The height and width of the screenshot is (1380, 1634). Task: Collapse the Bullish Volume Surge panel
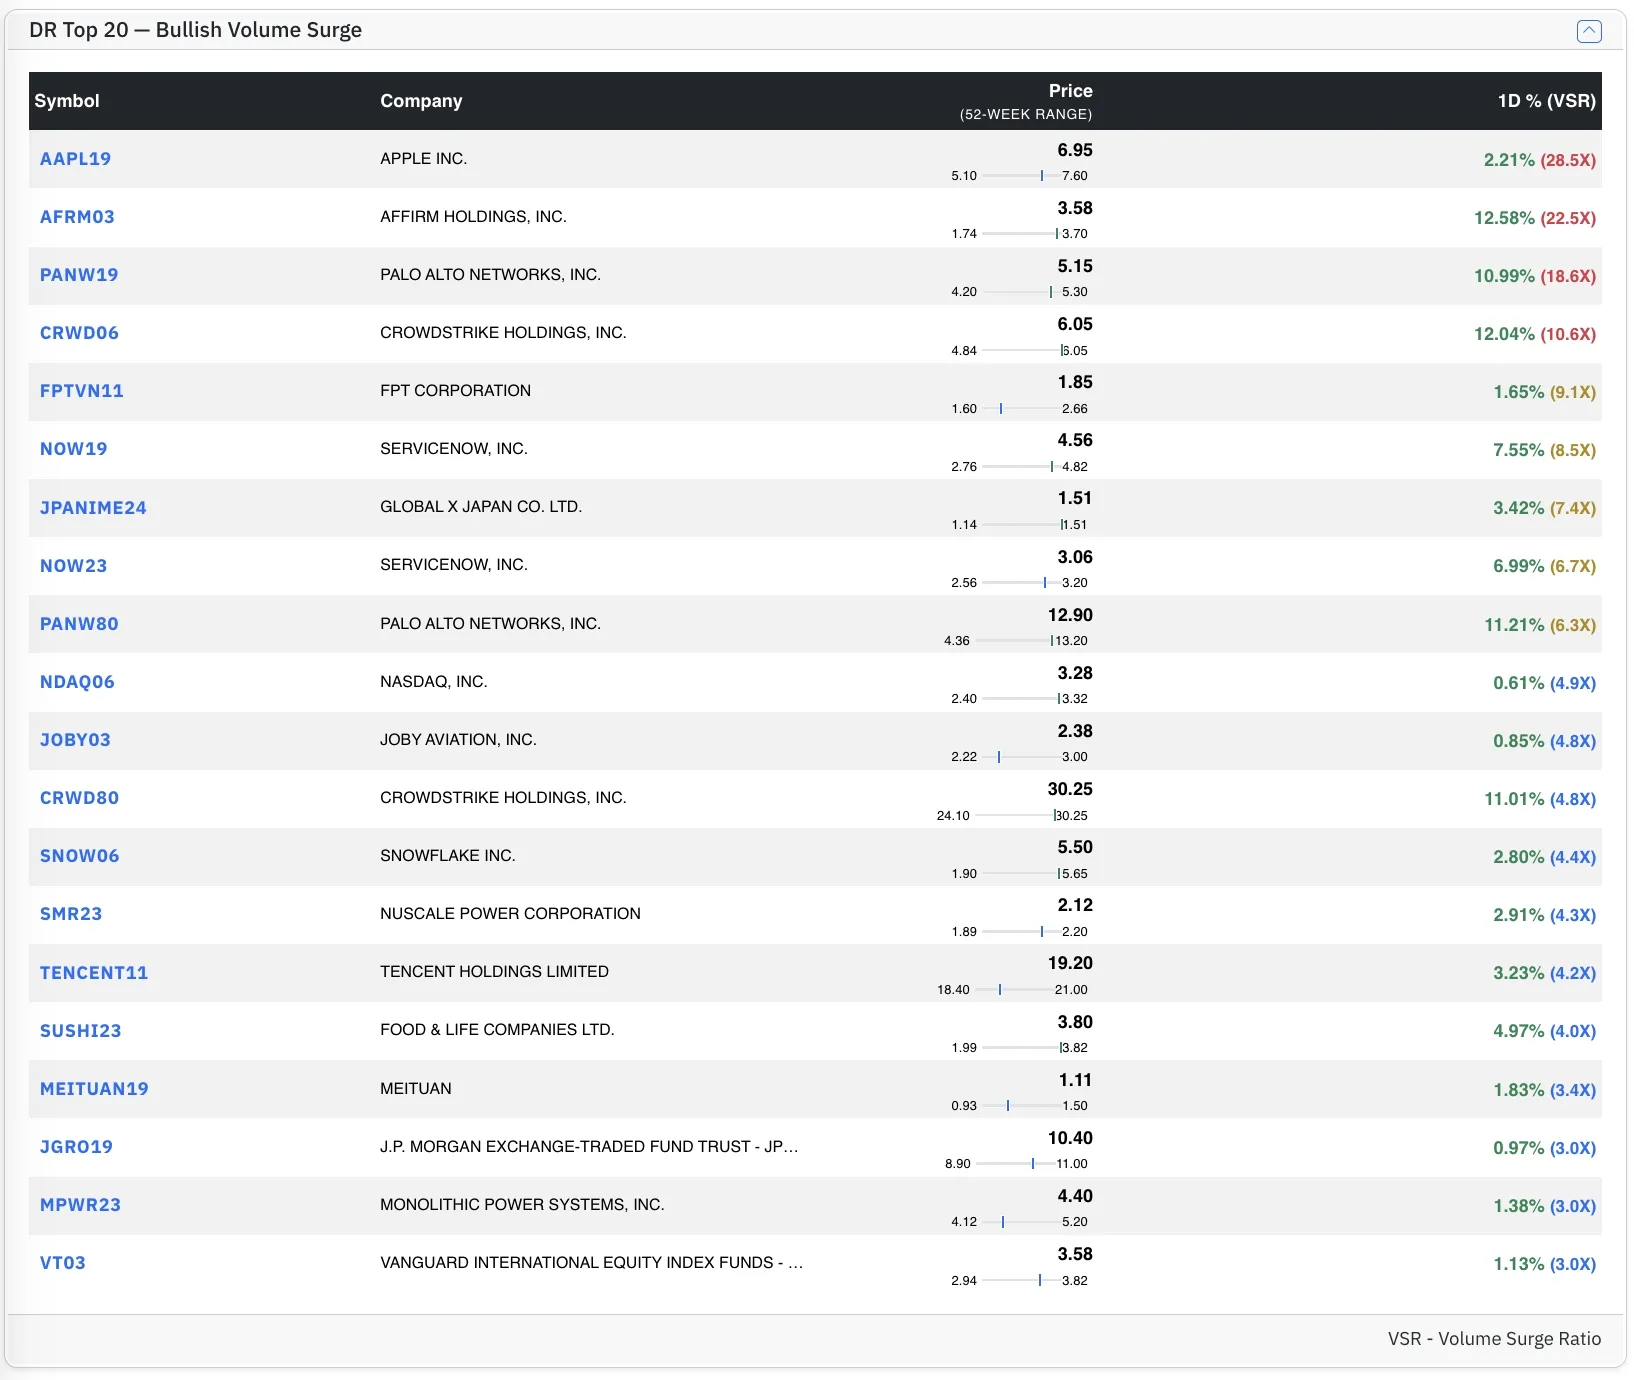[x=1588, y=31]
